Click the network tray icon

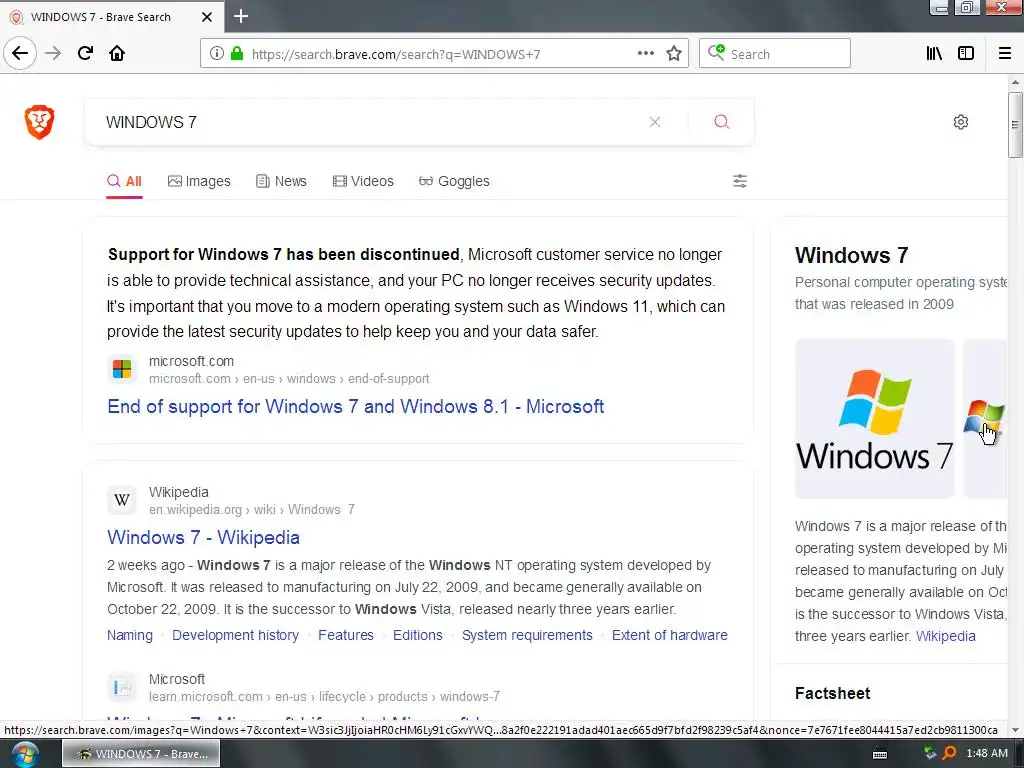tap(930, 754)
